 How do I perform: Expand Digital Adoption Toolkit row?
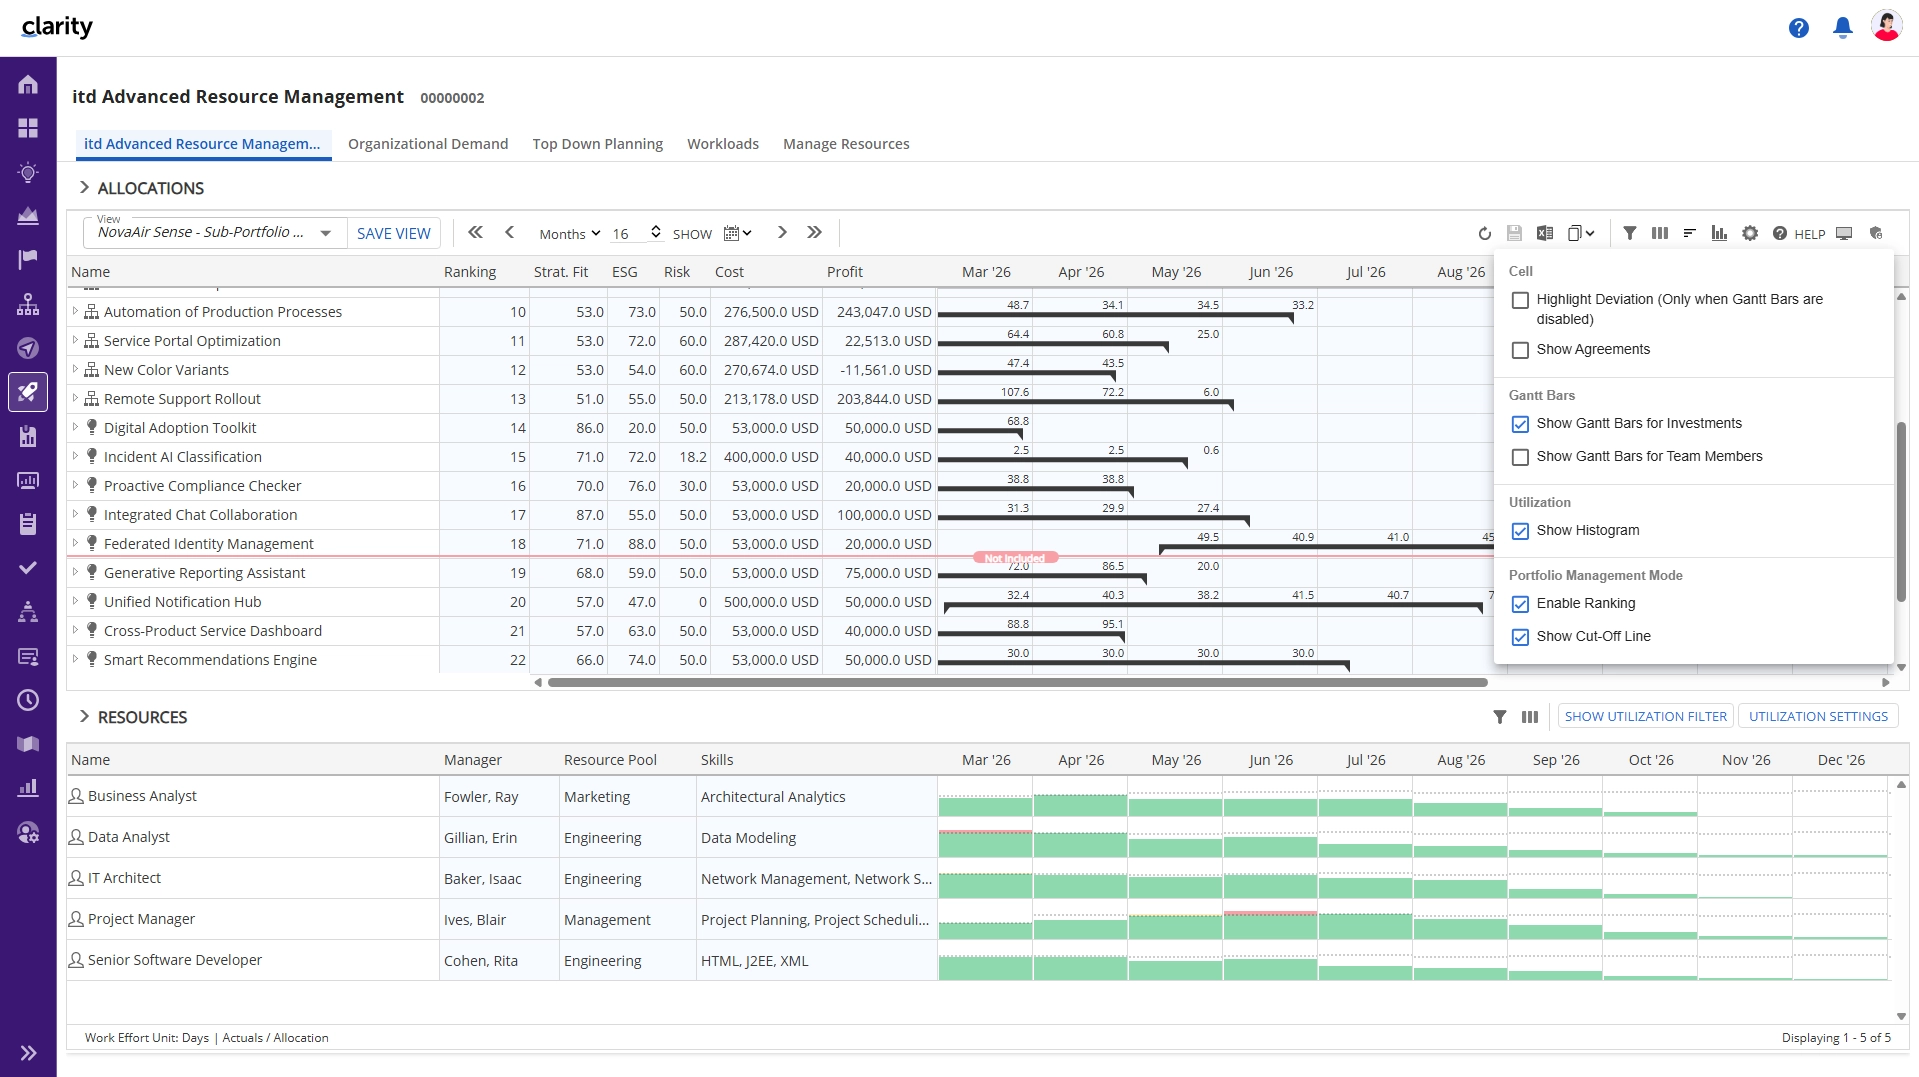[x=75, y=427]
